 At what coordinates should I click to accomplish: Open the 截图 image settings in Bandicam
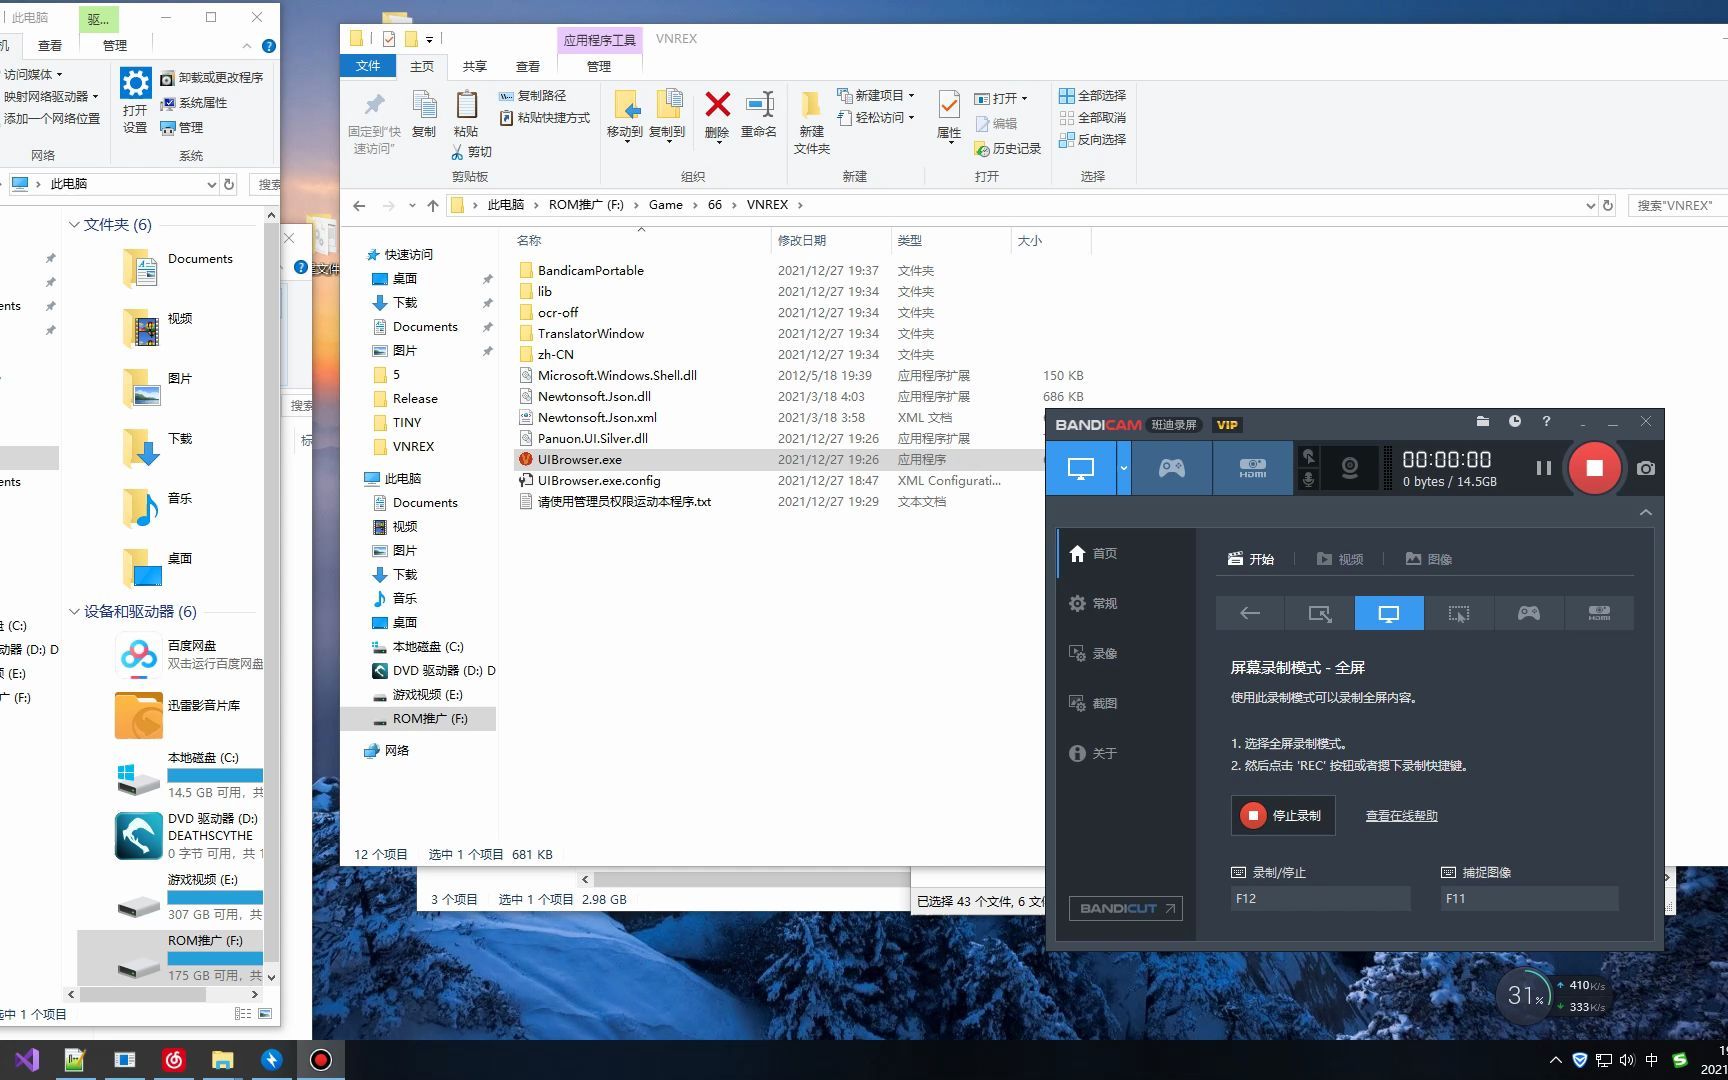coord(1126,703)
